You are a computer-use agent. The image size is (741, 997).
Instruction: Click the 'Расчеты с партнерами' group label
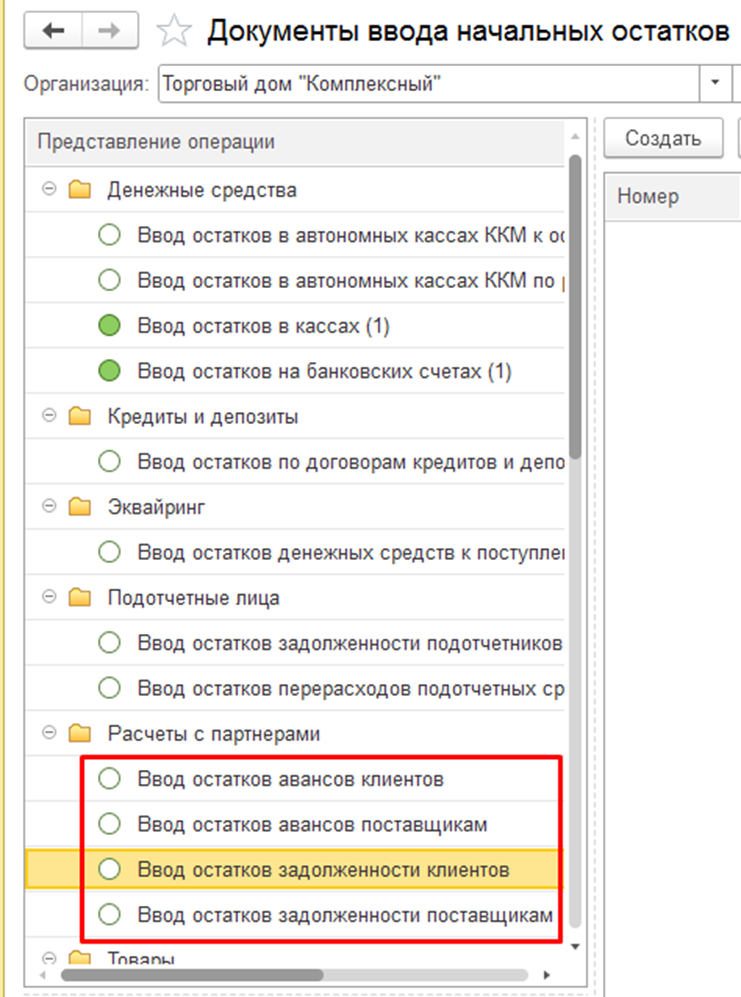(214, 734)
